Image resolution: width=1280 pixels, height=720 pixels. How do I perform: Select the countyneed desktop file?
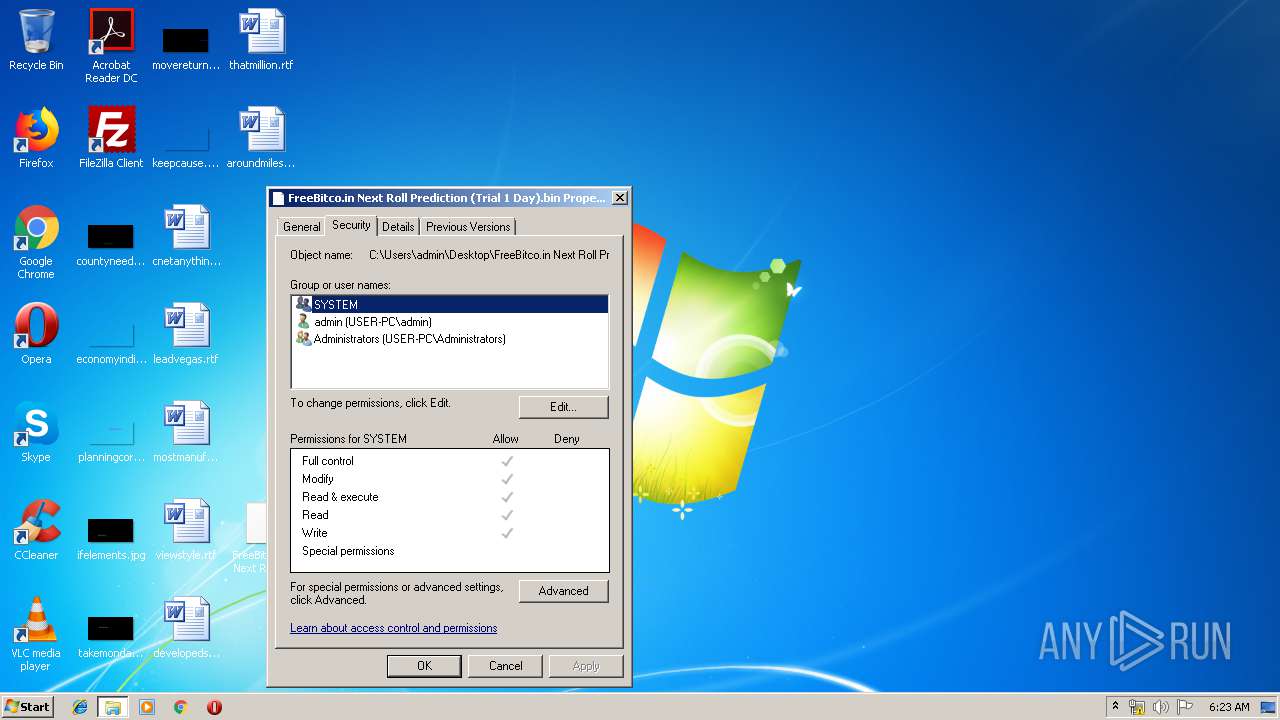111,243
